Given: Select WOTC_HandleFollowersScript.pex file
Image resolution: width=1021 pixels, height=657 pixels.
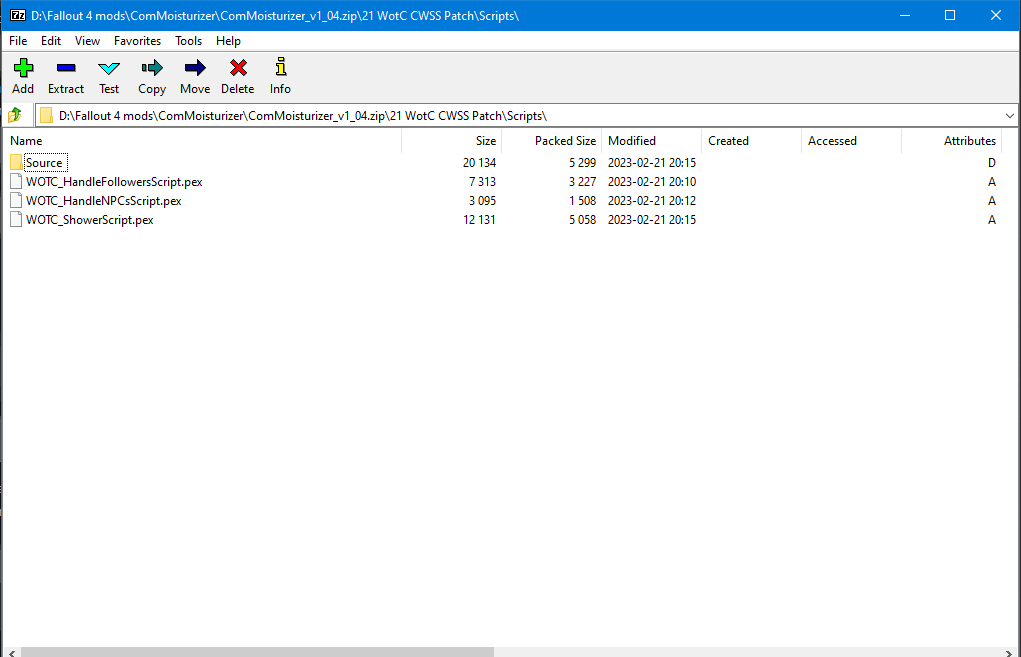Looking at the screenshot, I should click(114, 182).
